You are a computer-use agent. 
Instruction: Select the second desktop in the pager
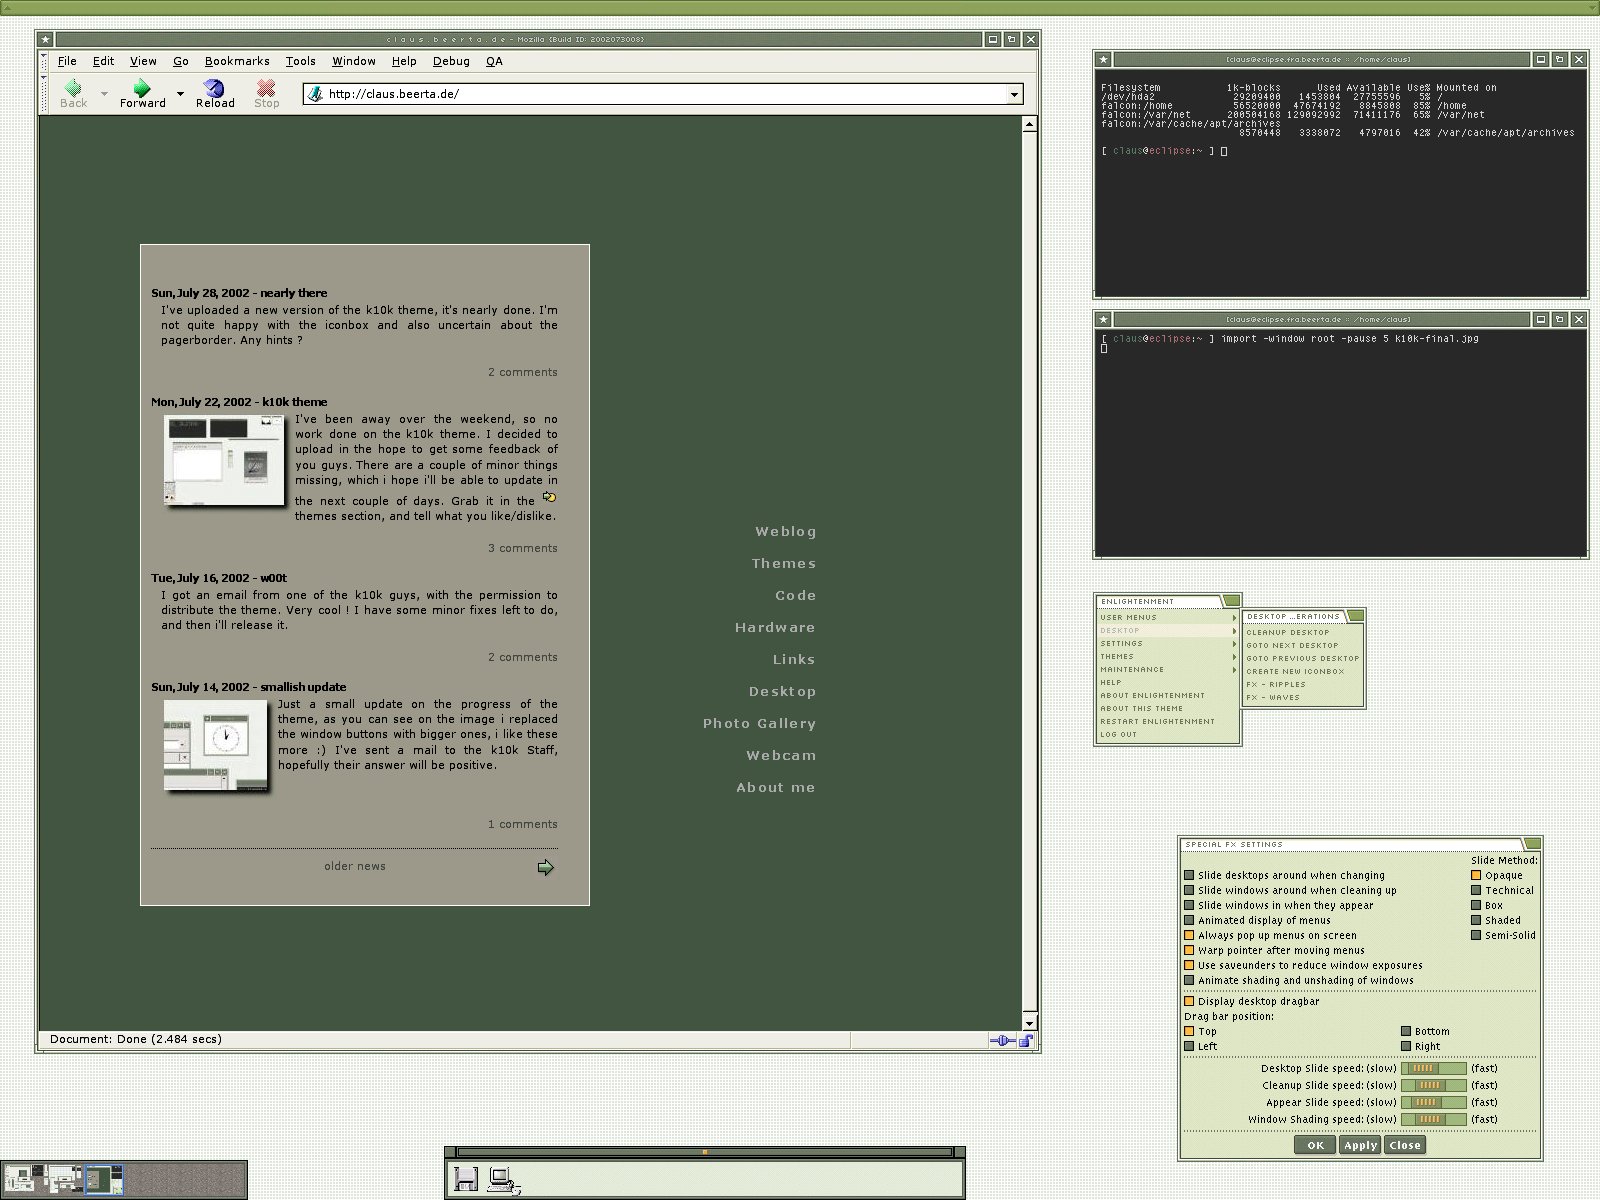point(63,1180)
